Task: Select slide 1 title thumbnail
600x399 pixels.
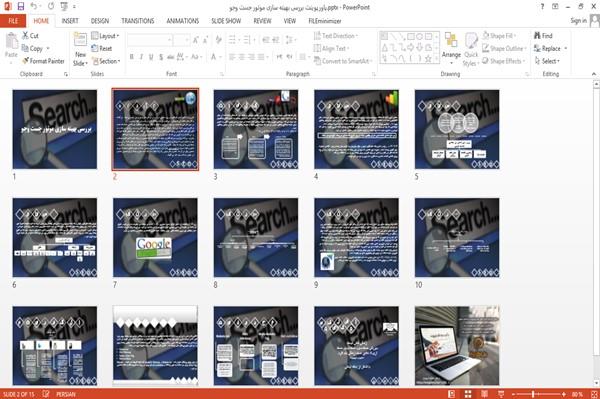Action: point(55,129)
